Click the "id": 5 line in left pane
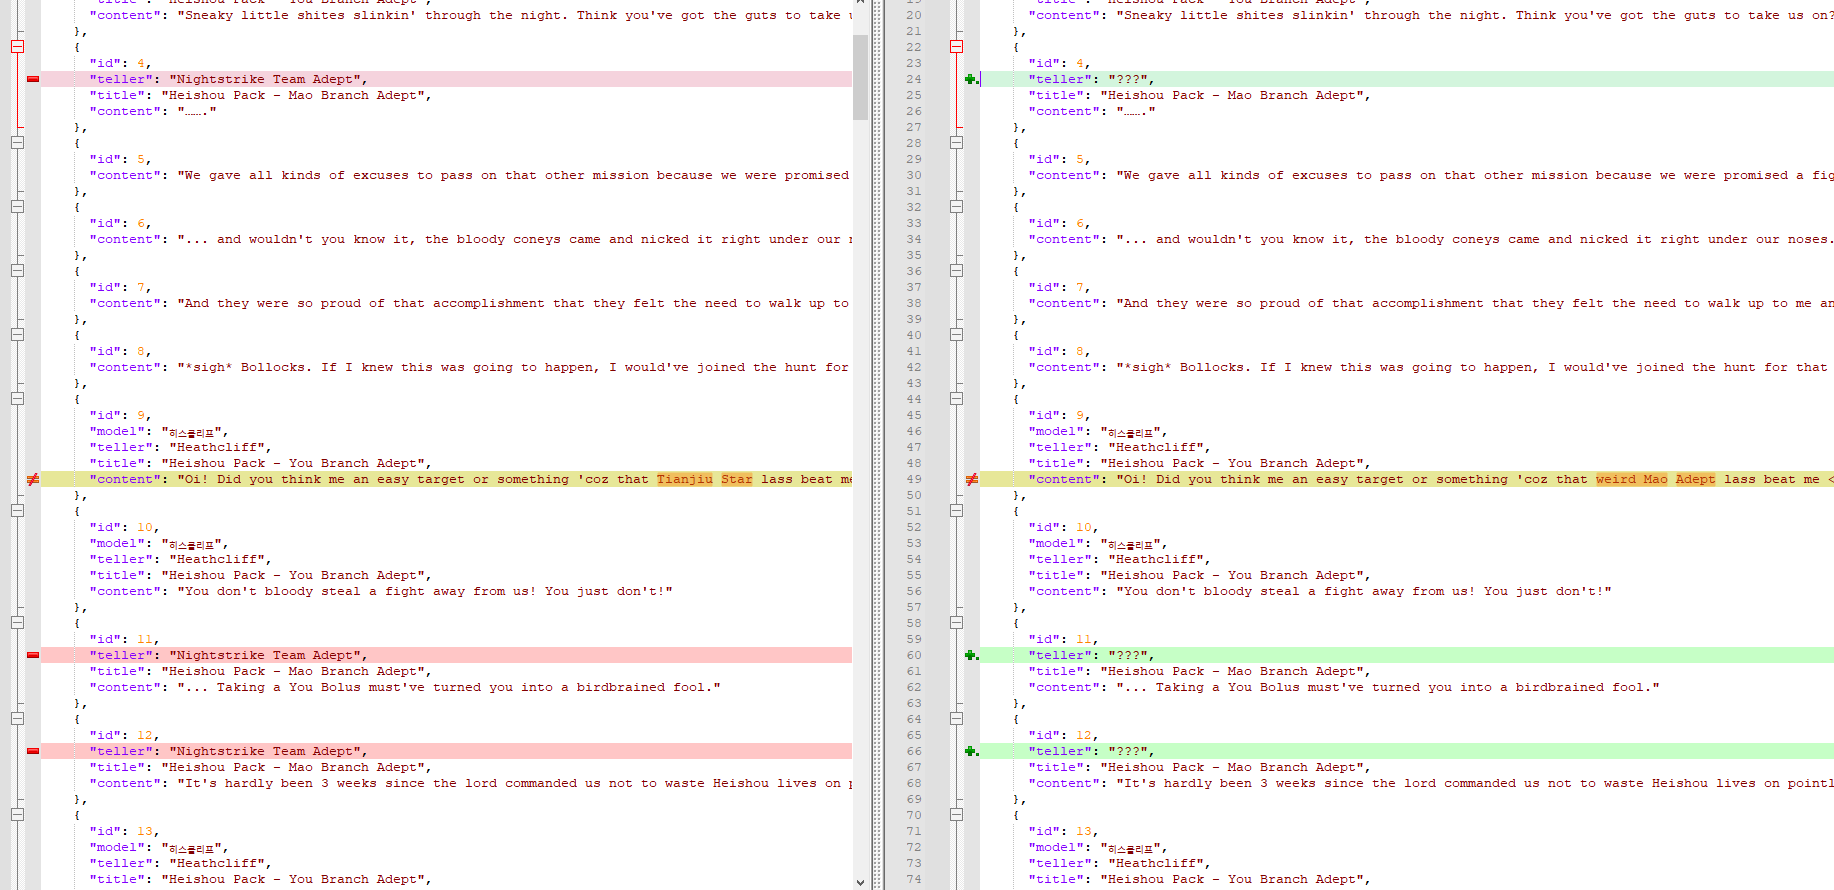This screenshot has width=1834, height=890. [120, 159]
